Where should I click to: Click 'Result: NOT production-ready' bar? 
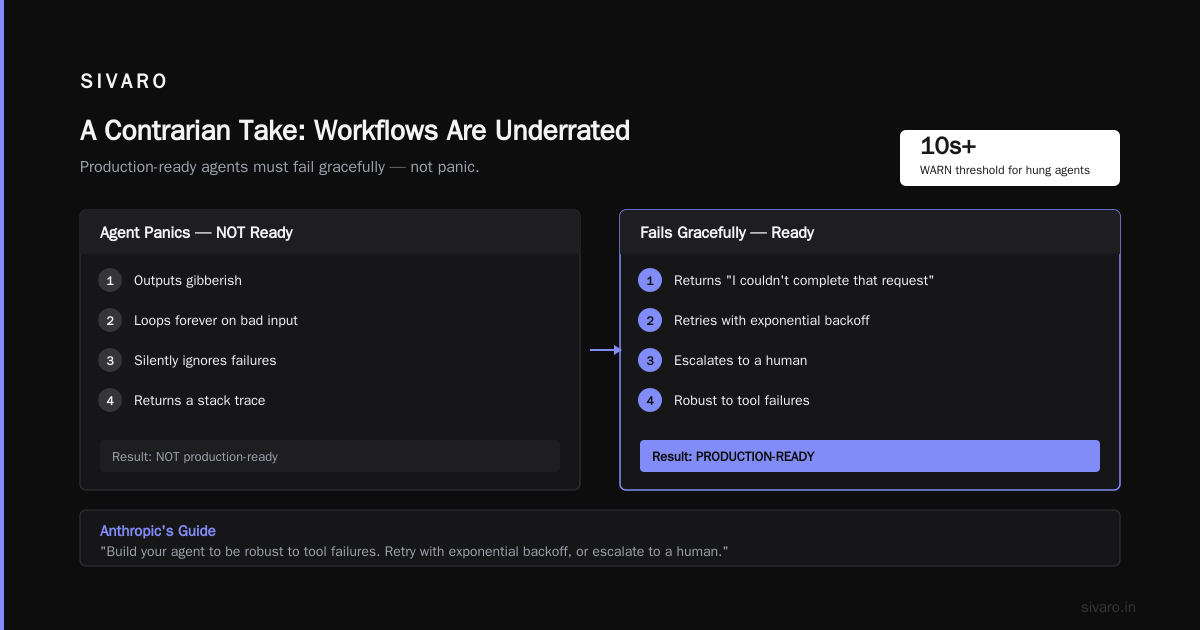[330, 456]
